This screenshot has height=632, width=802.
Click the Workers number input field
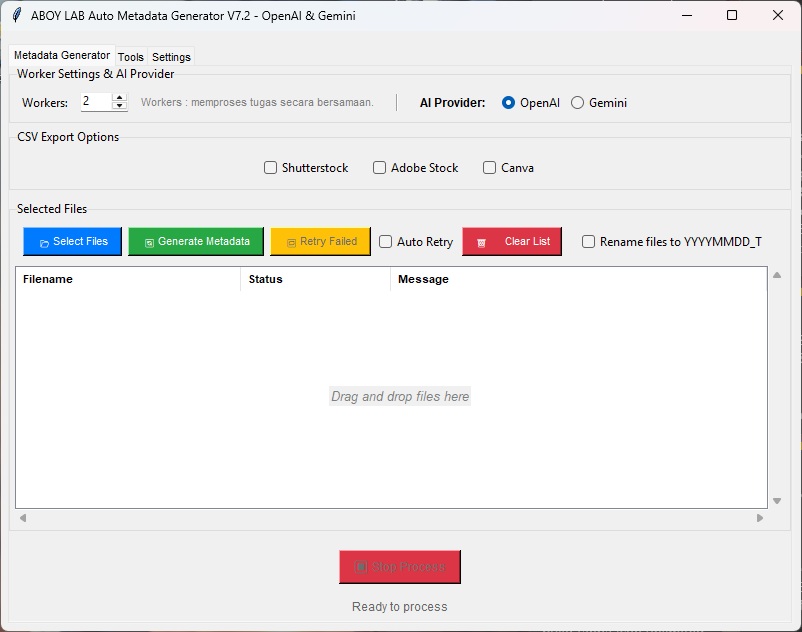[x=96, y=102]
